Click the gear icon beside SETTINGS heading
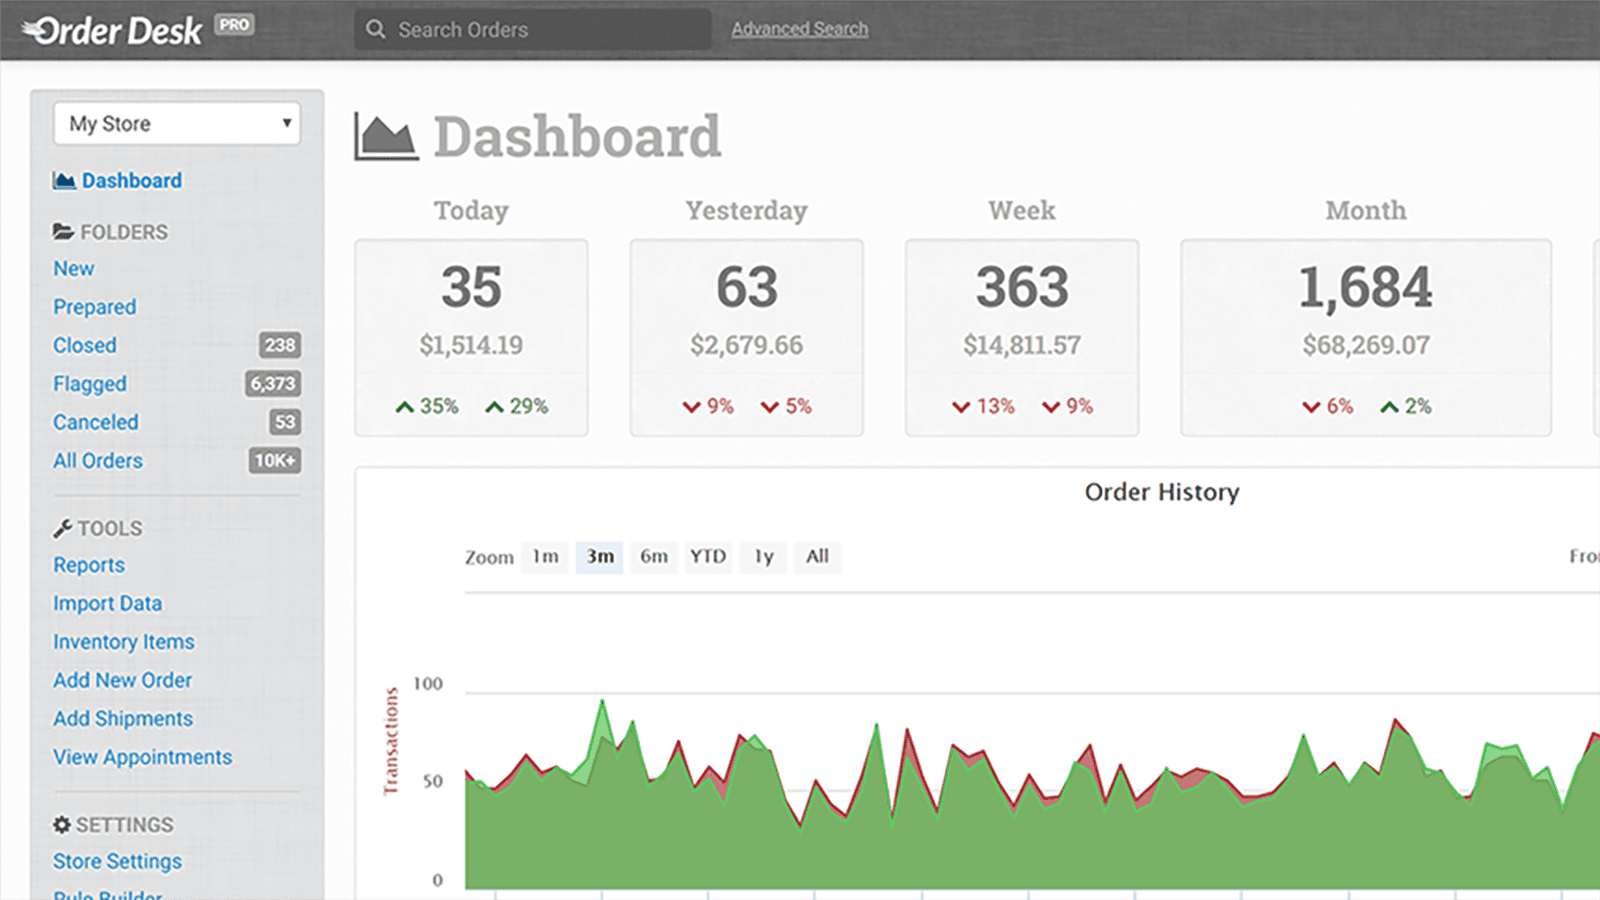This screenshot has height=900, width=1600. point(62,824)
